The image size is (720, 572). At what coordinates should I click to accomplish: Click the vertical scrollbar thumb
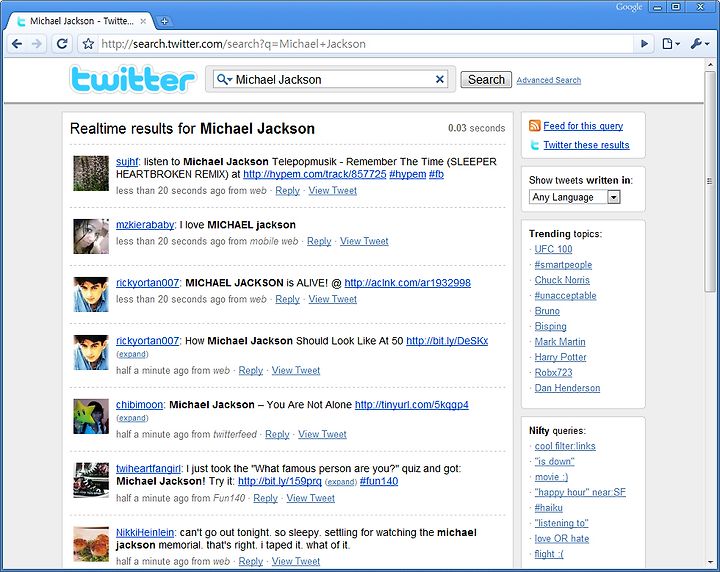(x=710, y=181)
